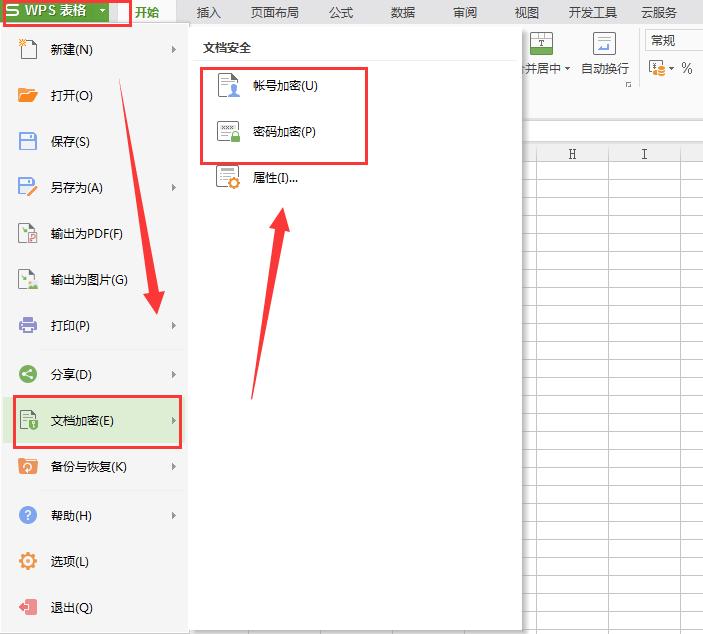The width and height of the screenshot is (703, 634).
Task: Switch to the 审阅 ribbon tab
Action: [465, 12]
